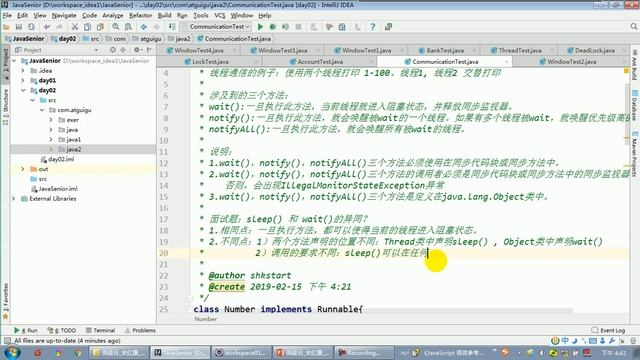Expand the out folder node
The height and width of the screenshot is (360, 640).
(x=23, y=169)
